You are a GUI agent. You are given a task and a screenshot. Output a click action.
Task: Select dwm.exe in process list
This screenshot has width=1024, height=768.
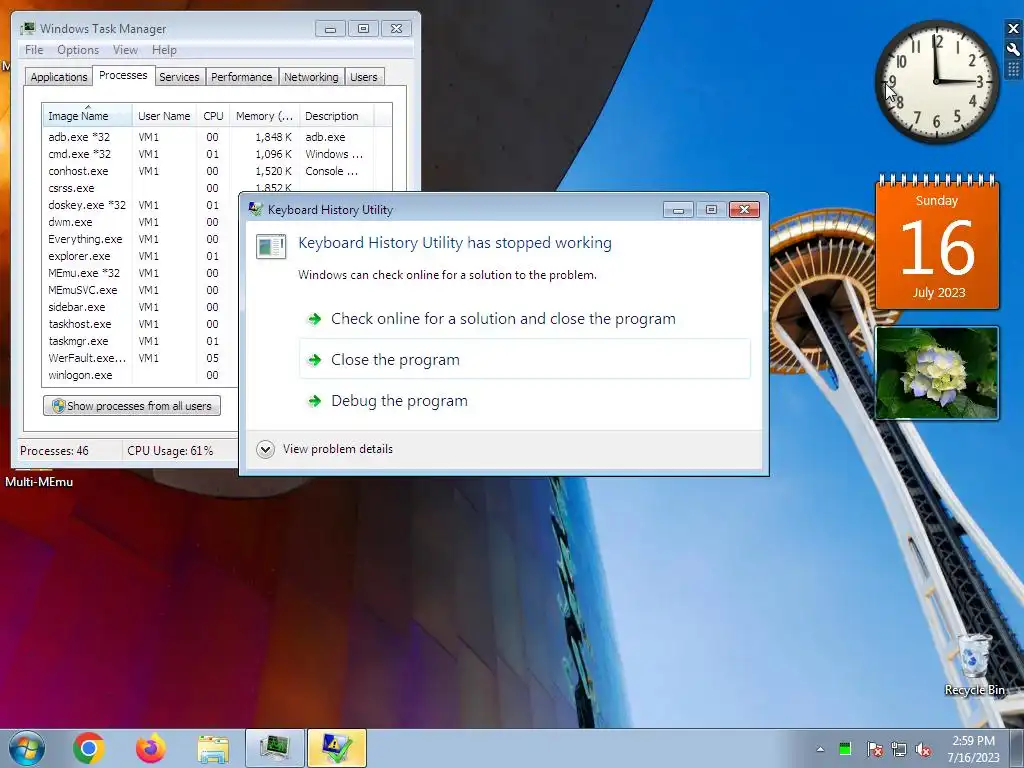click(141, 222)
